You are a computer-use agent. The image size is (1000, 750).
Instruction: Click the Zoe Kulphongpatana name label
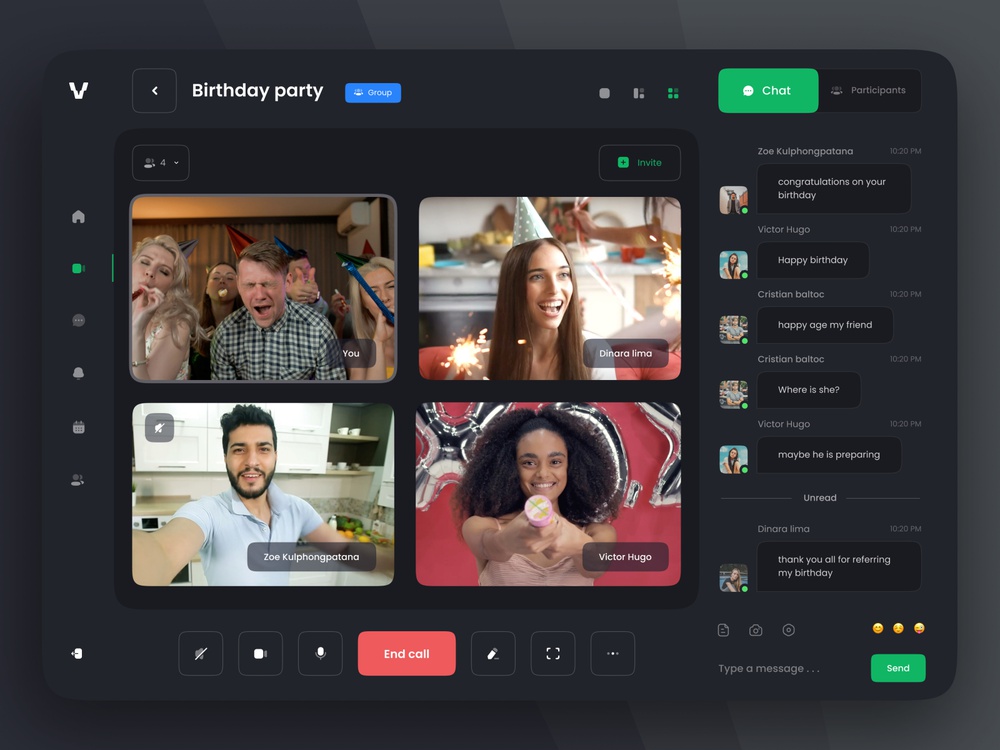(311, 557)
